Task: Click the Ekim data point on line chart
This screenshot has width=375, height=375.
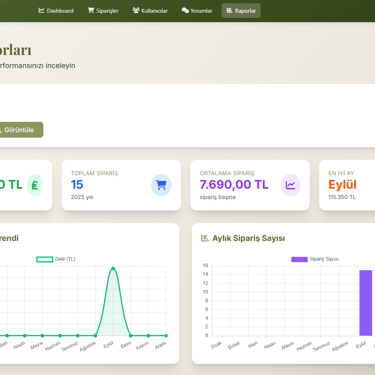Action: tap(131, 336)
